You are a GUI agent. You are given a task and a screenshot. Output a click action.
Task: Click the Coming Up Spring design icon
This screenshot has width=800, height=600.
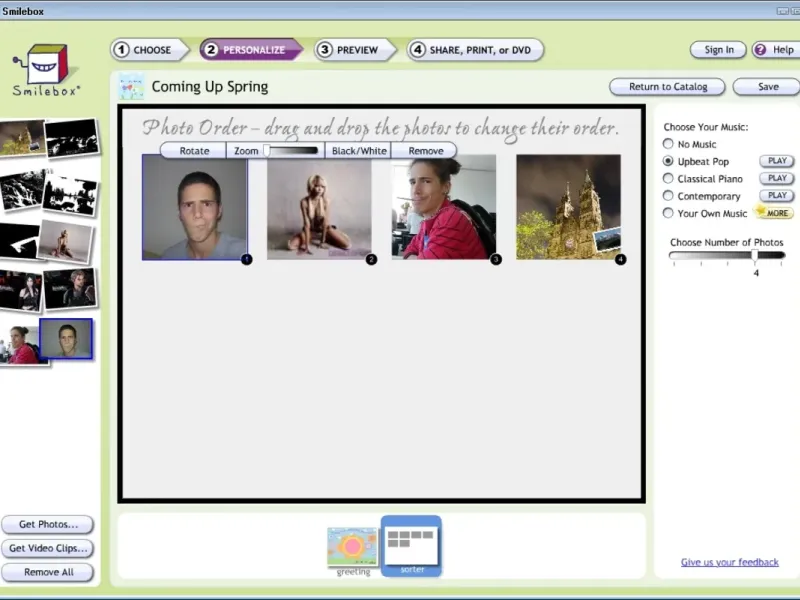click(x=131, y=86)
